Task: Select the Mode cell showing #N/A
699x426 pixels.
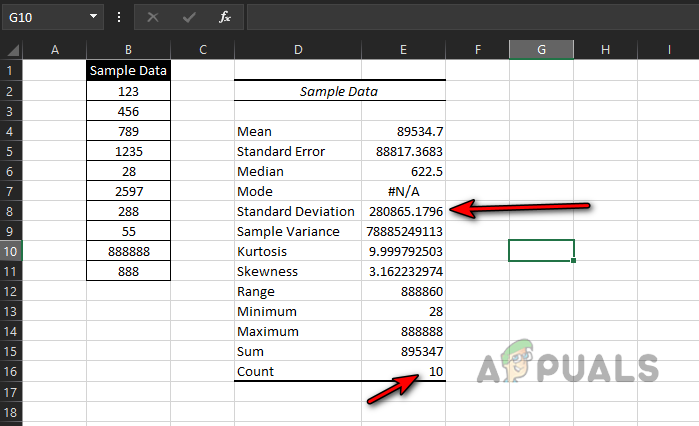Action: point(404,191)
